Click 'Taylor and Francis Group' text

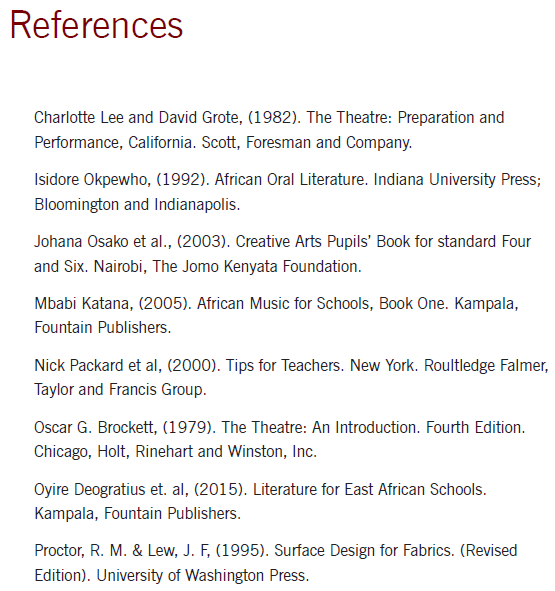tap(120, 389)
